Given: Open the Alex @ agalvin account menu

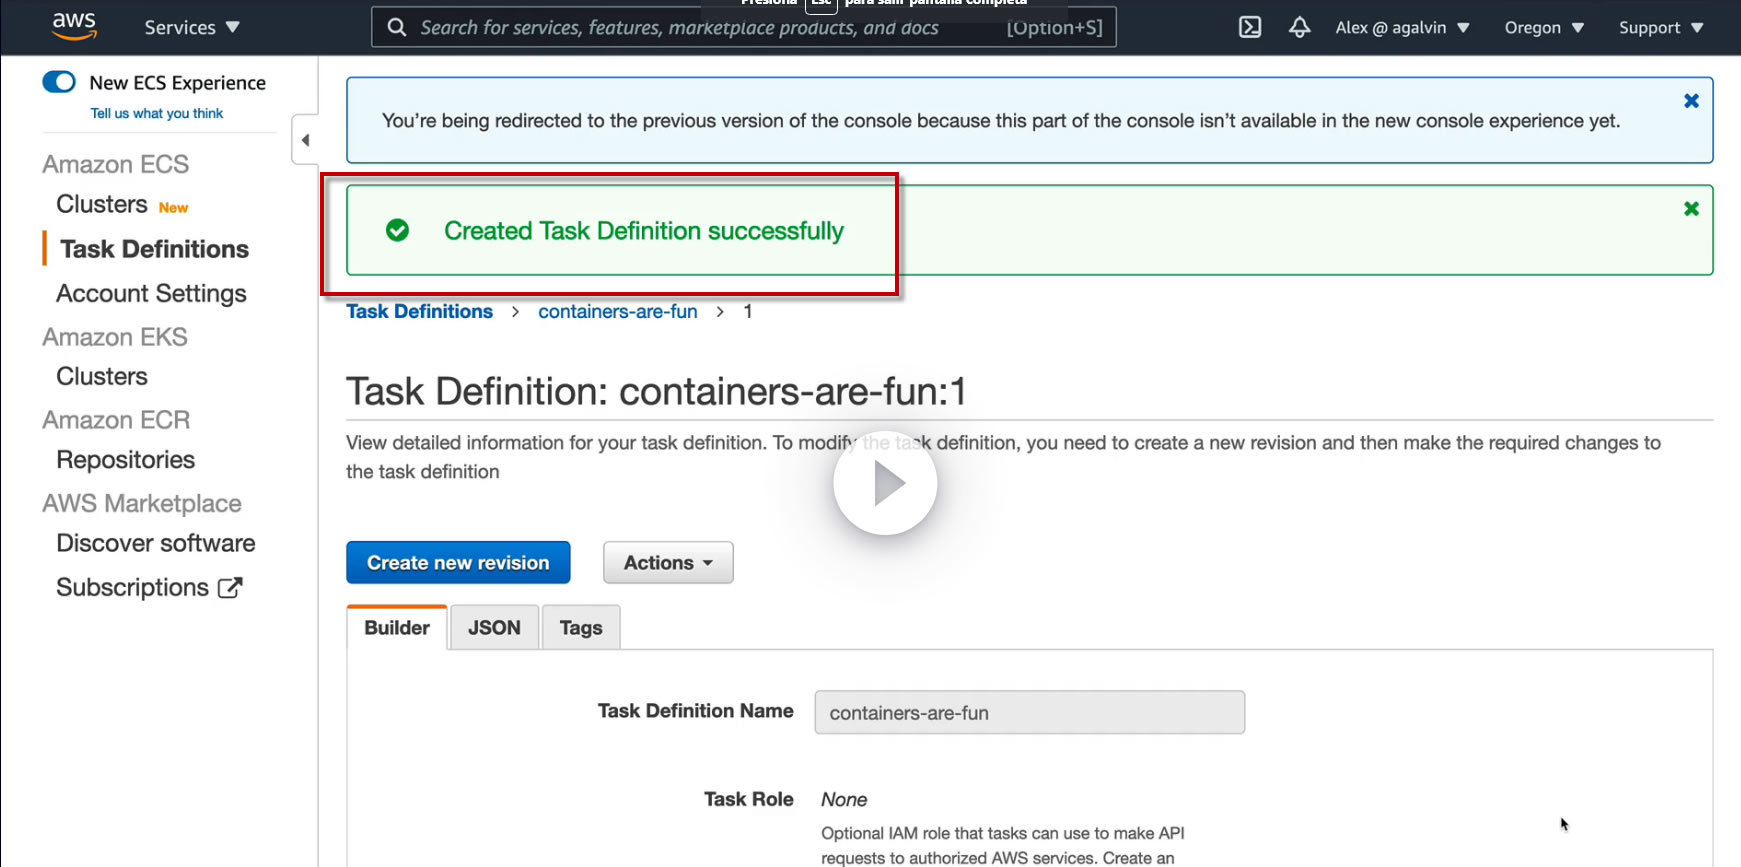Looking at the screenshot, I should 1402,27.
